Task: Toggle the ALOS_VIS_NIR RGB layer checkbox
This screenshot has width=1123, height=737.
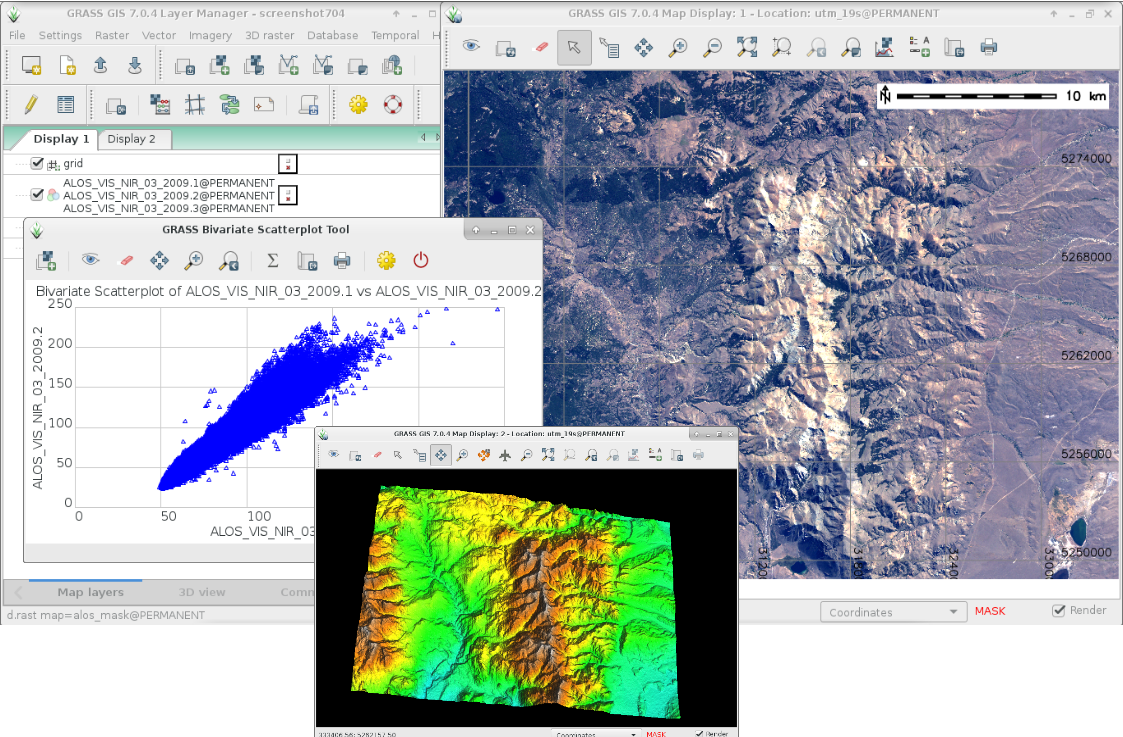Action: (37, 195)
